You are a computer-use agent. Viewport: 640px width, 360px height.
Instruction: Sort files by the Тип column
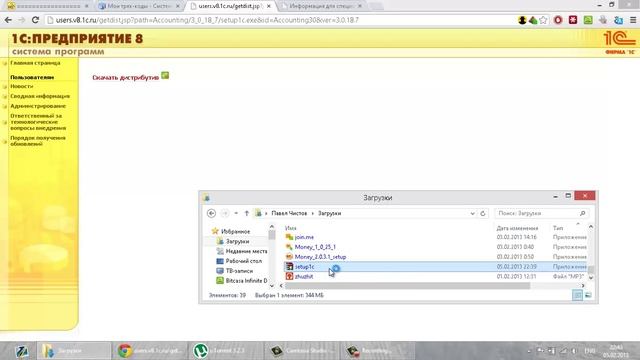tap(558, 228)
